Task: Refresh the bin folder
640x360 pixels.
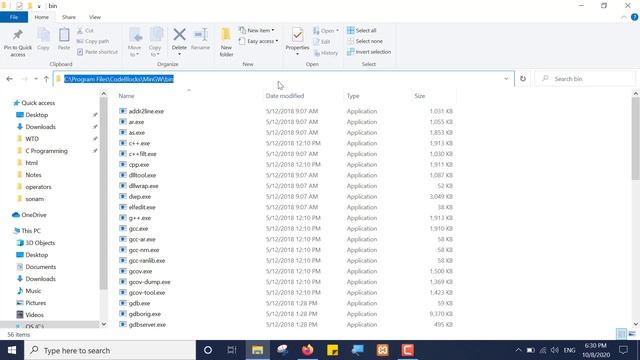Action: point(523,79)
